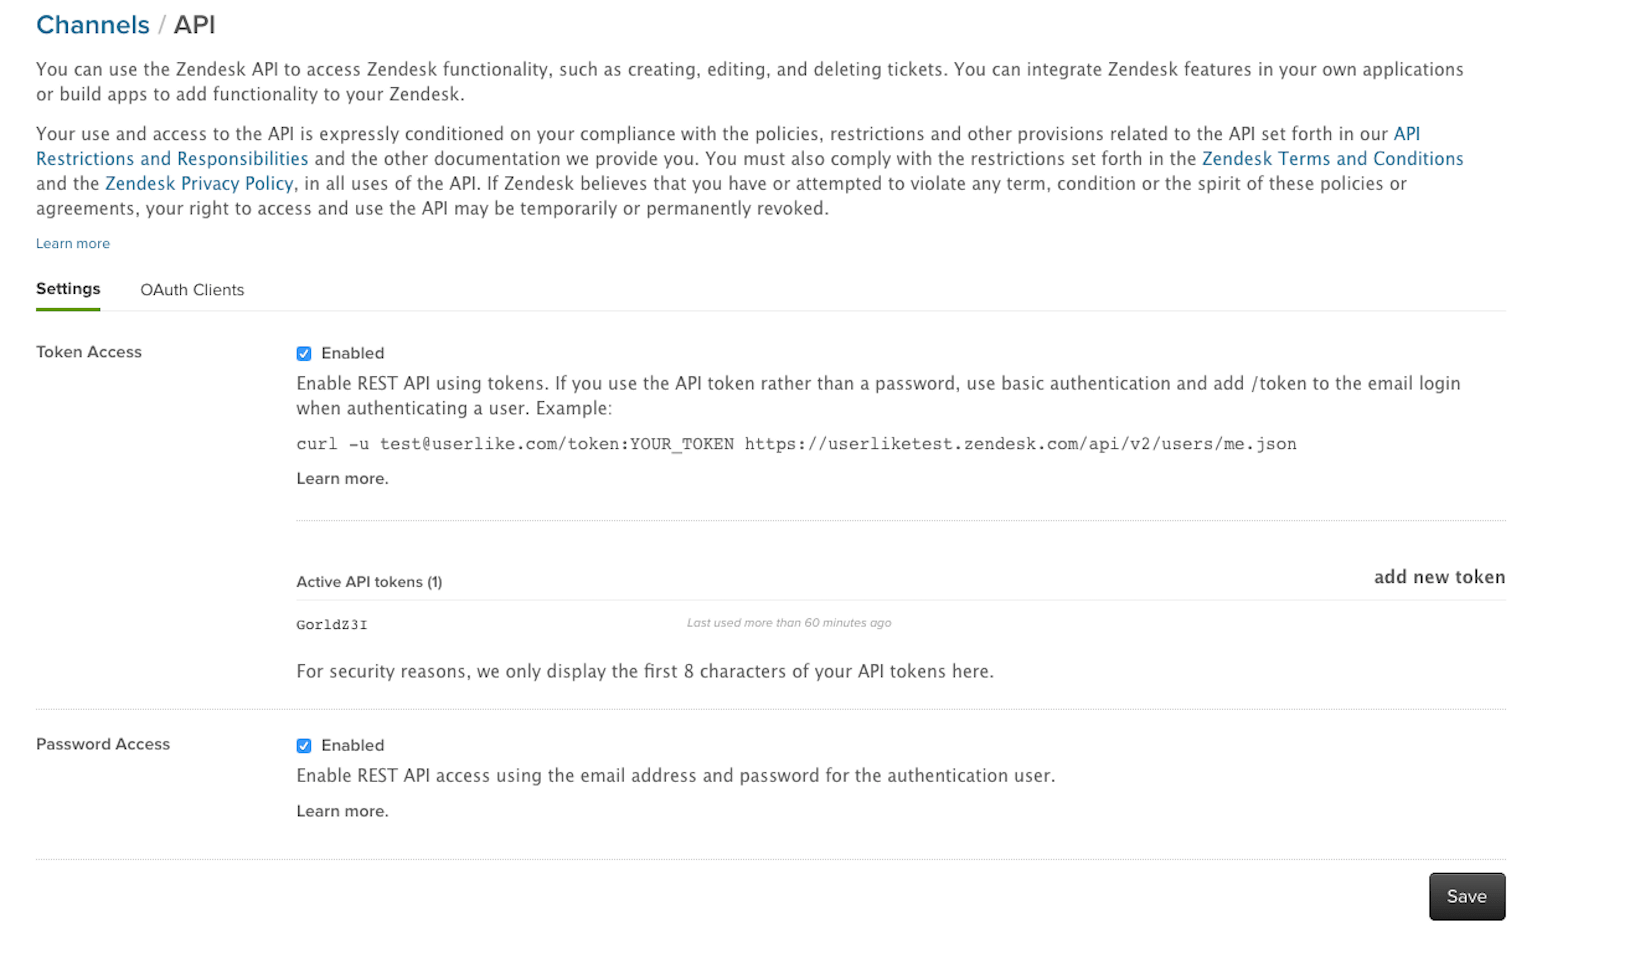Save the API settings
This screenshot has height=973, width=1640.
(1466, 897)
